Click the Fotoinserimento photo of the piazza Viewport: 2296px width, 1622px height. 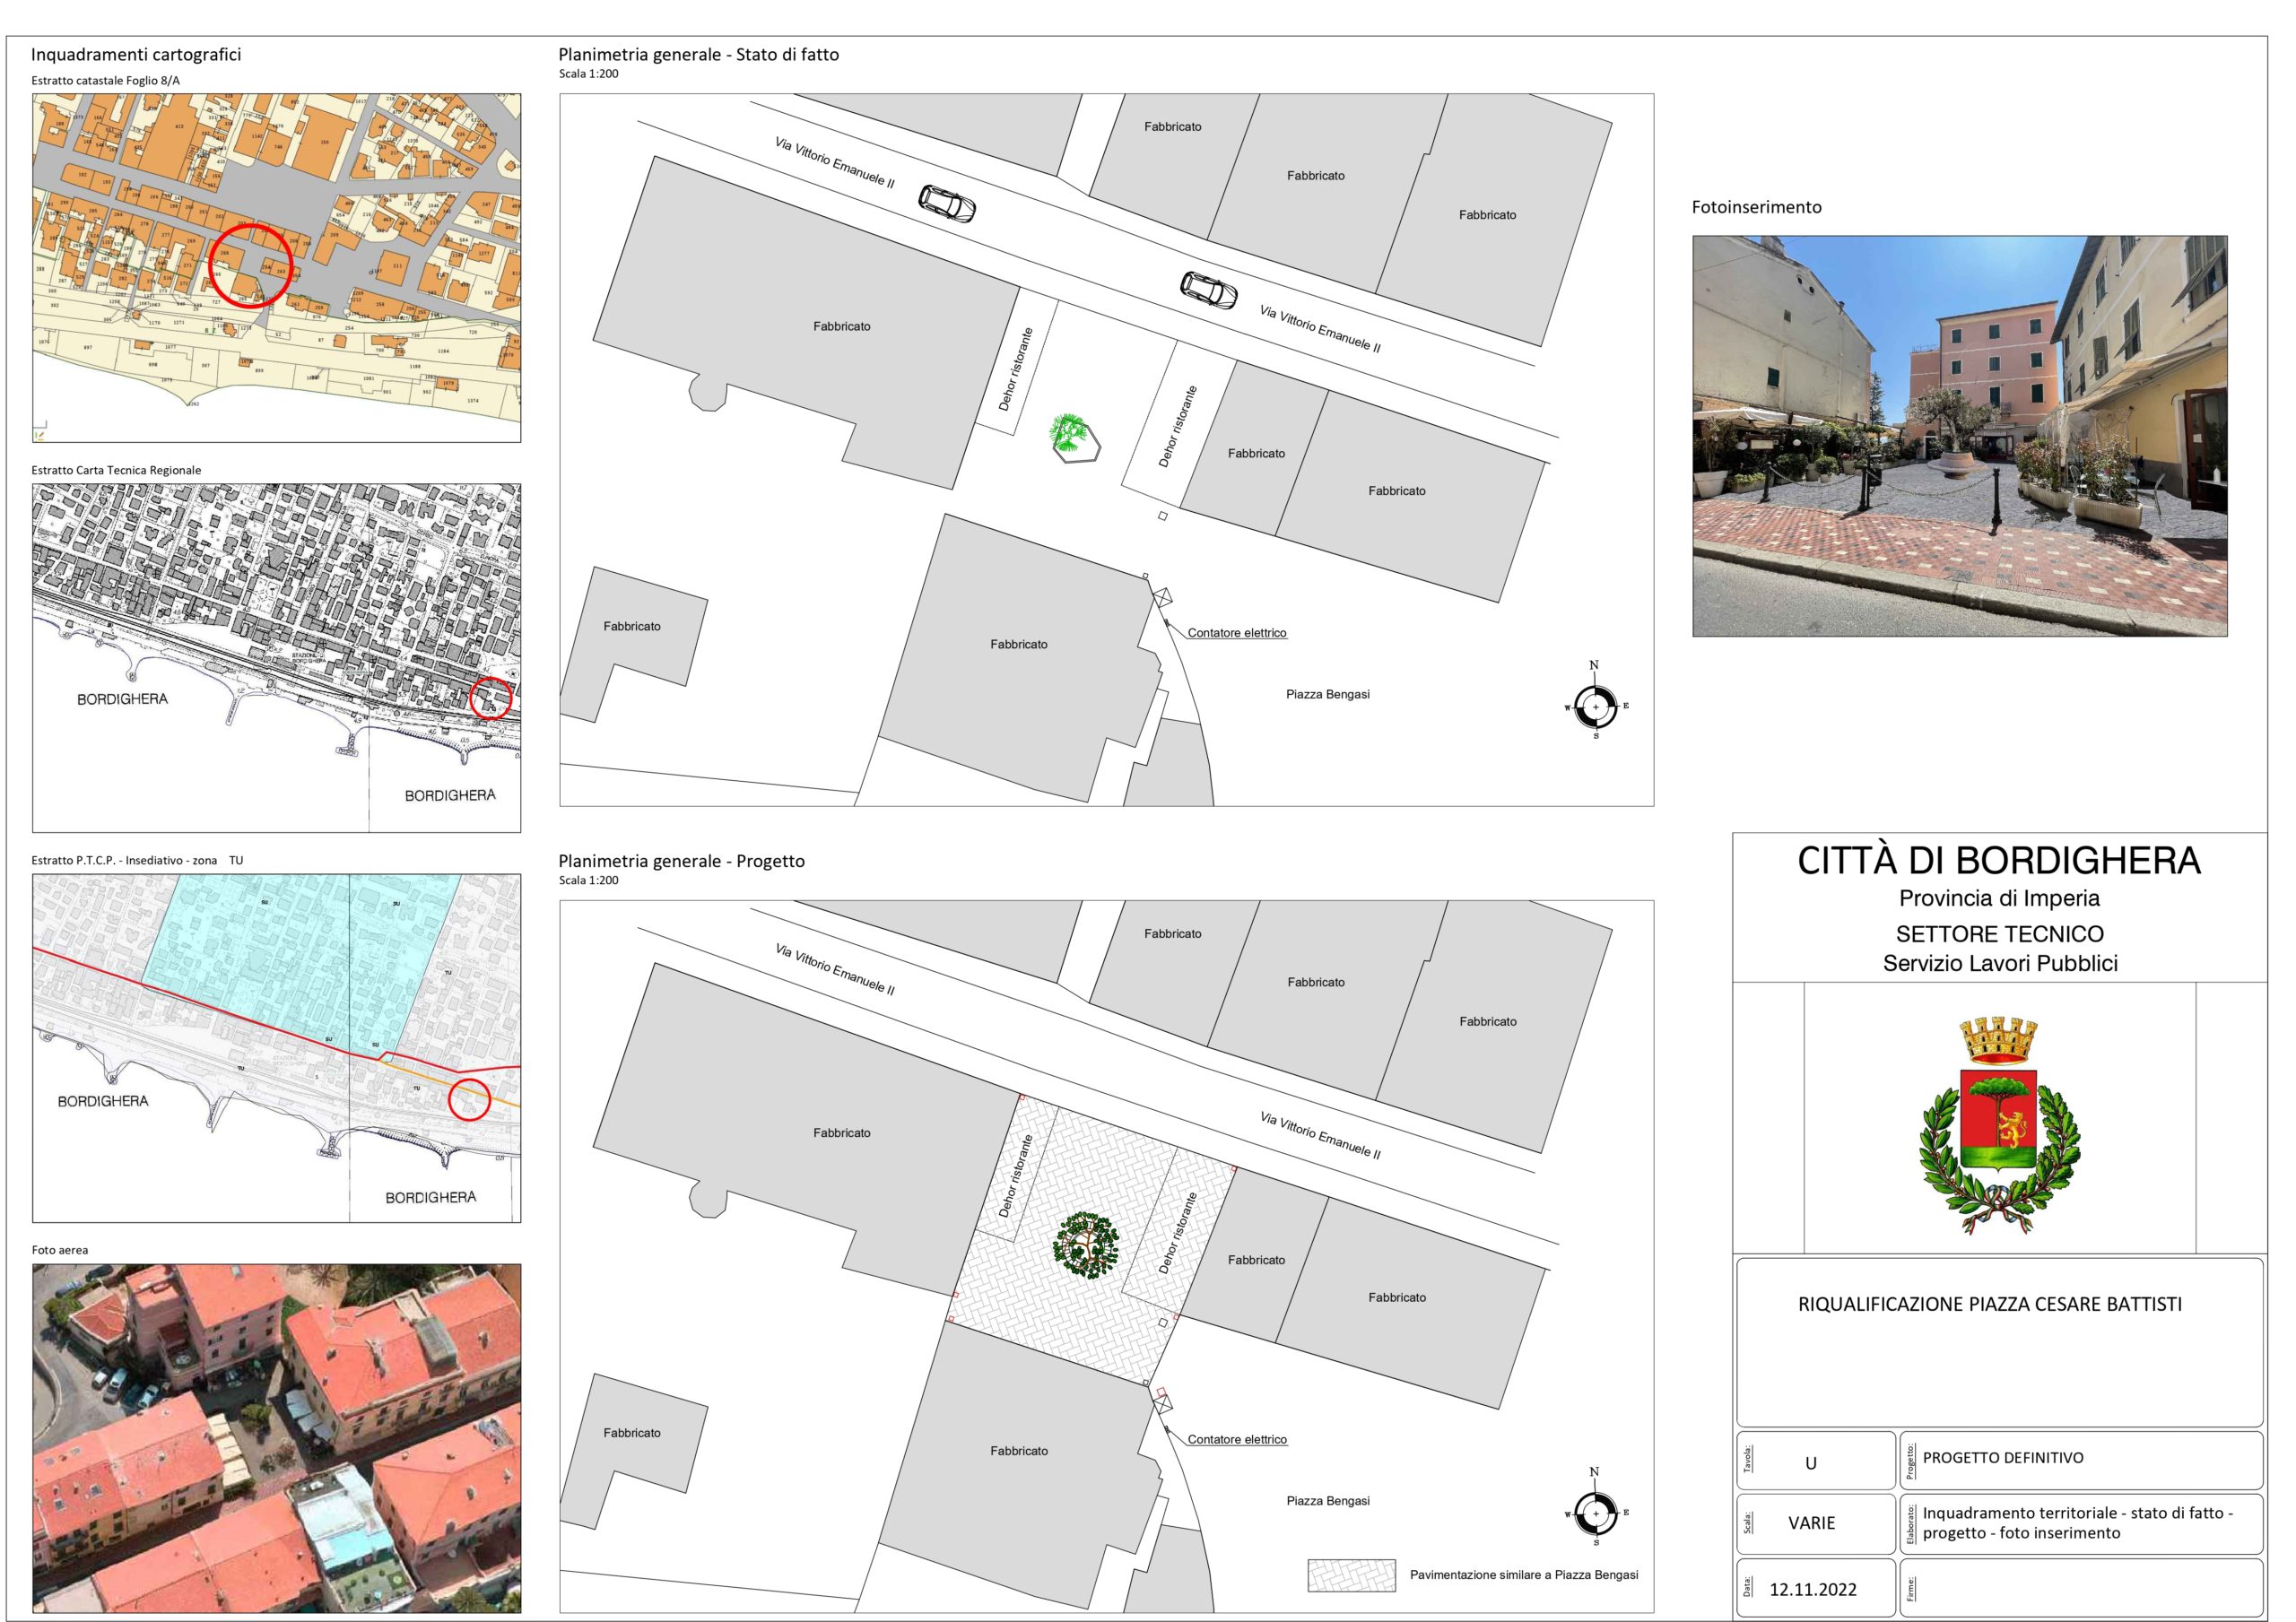1959,436
